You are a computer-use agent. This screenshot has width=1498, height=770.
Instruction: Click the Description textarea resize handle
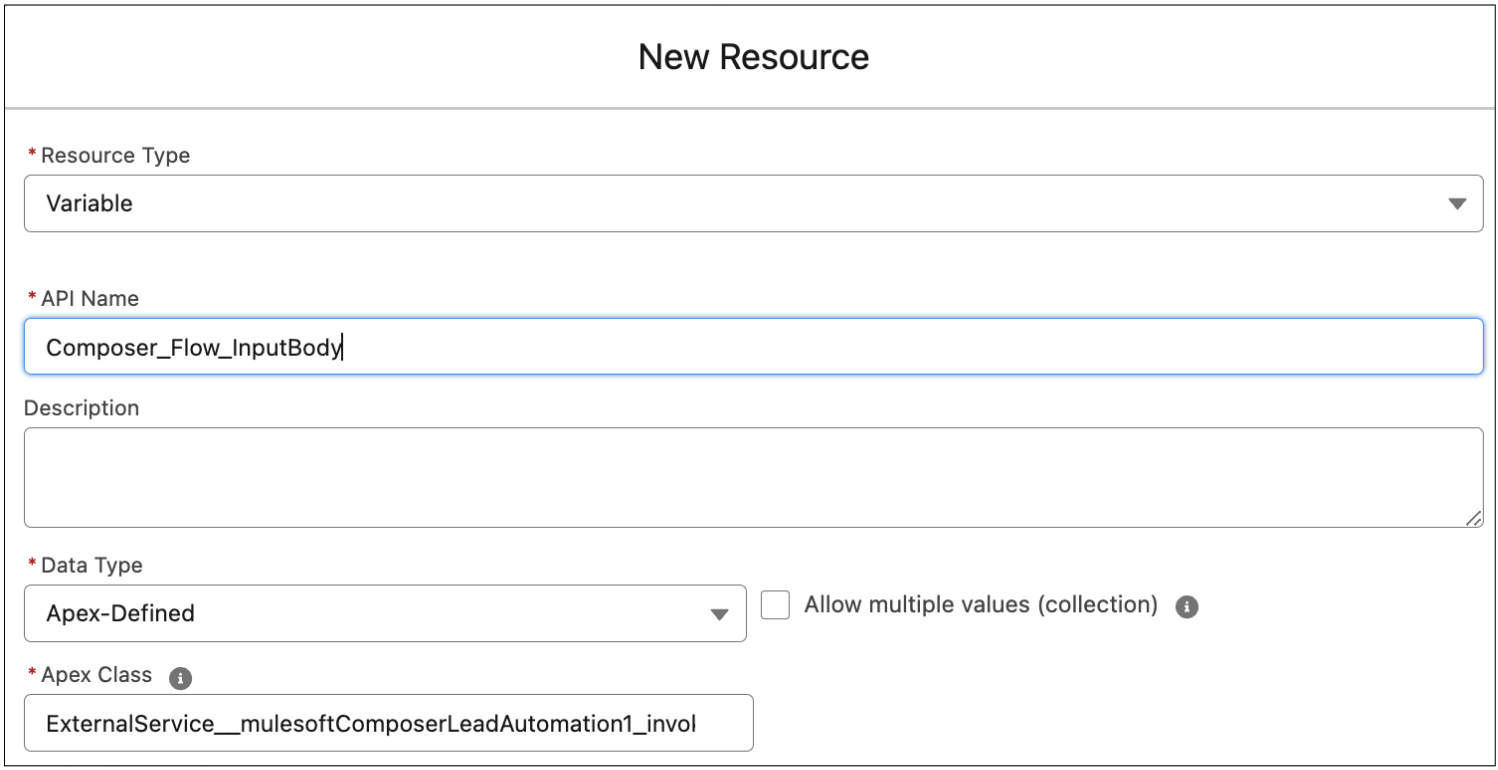tap(1473, 518)
